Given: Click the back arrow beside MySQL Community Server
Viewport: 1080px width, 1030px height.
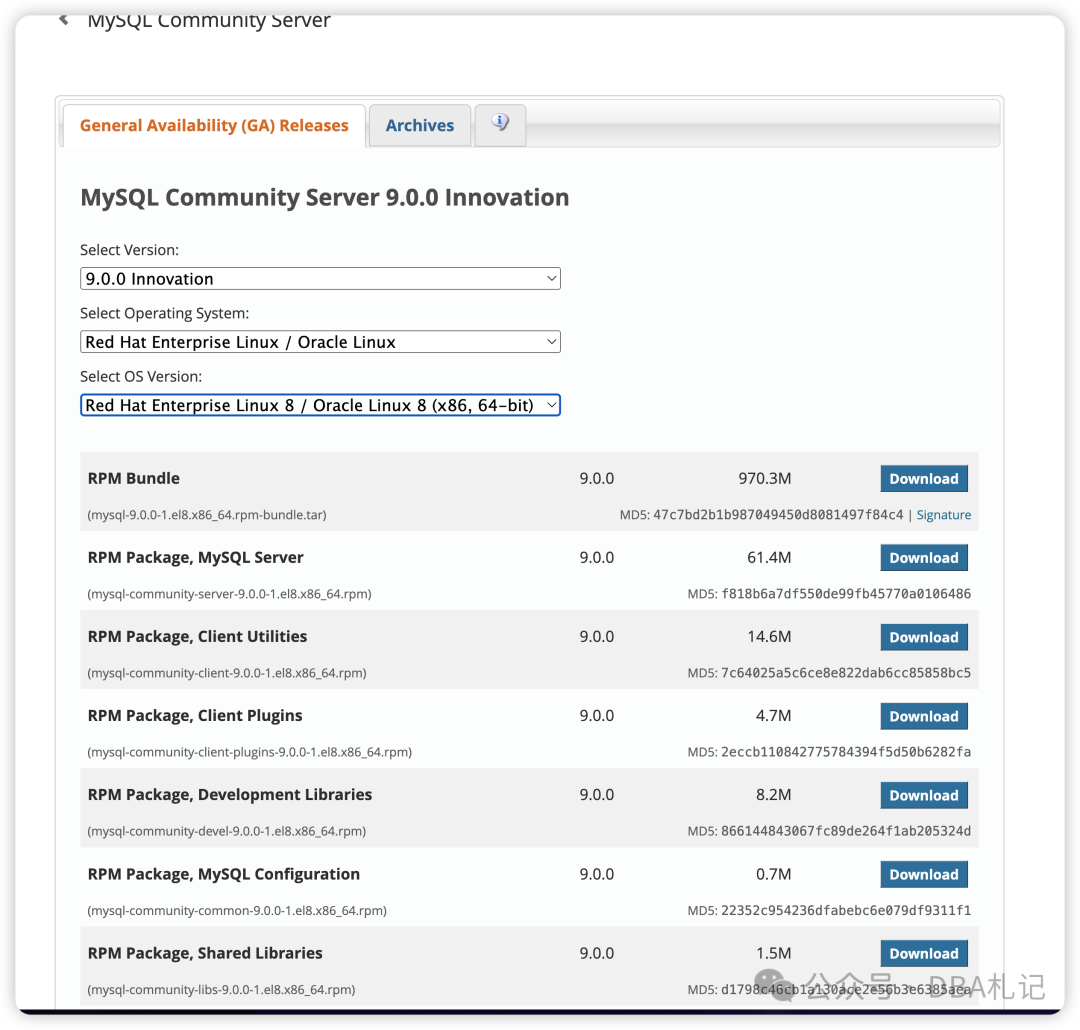Looking at the screenshot, I should [x=64, y=19].
